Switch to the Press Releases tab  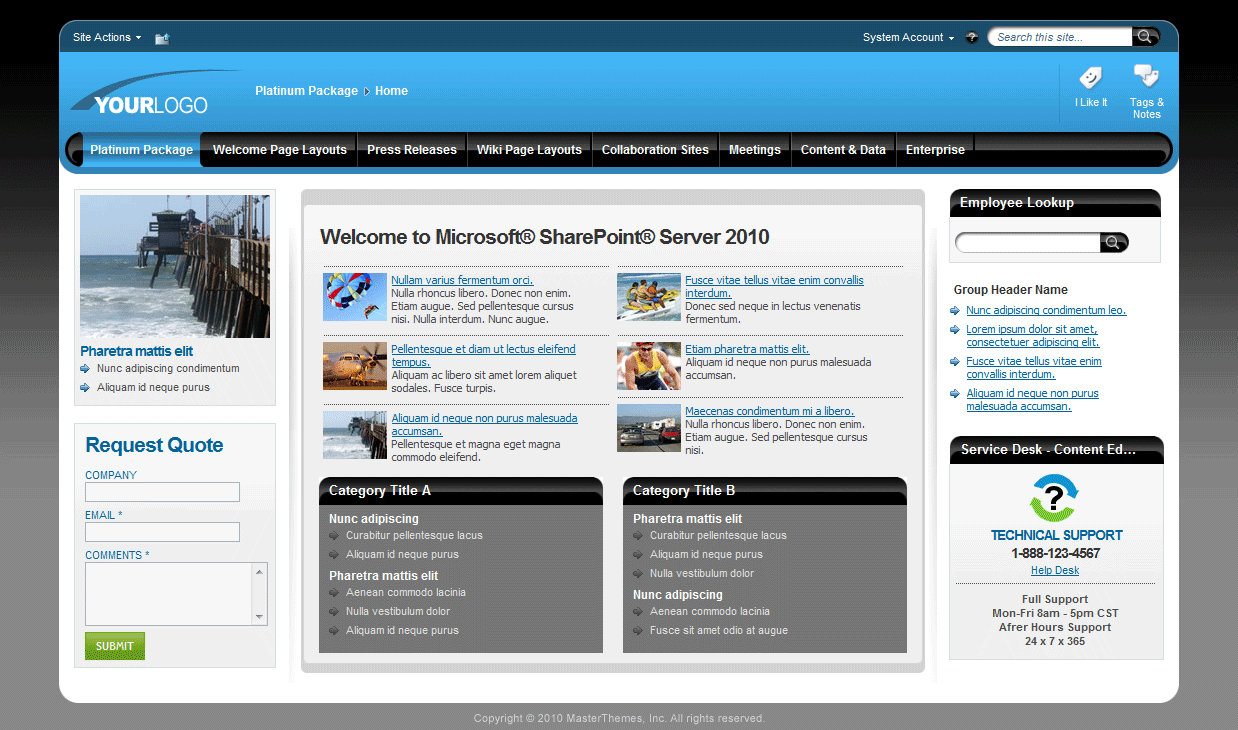(411, 149)
